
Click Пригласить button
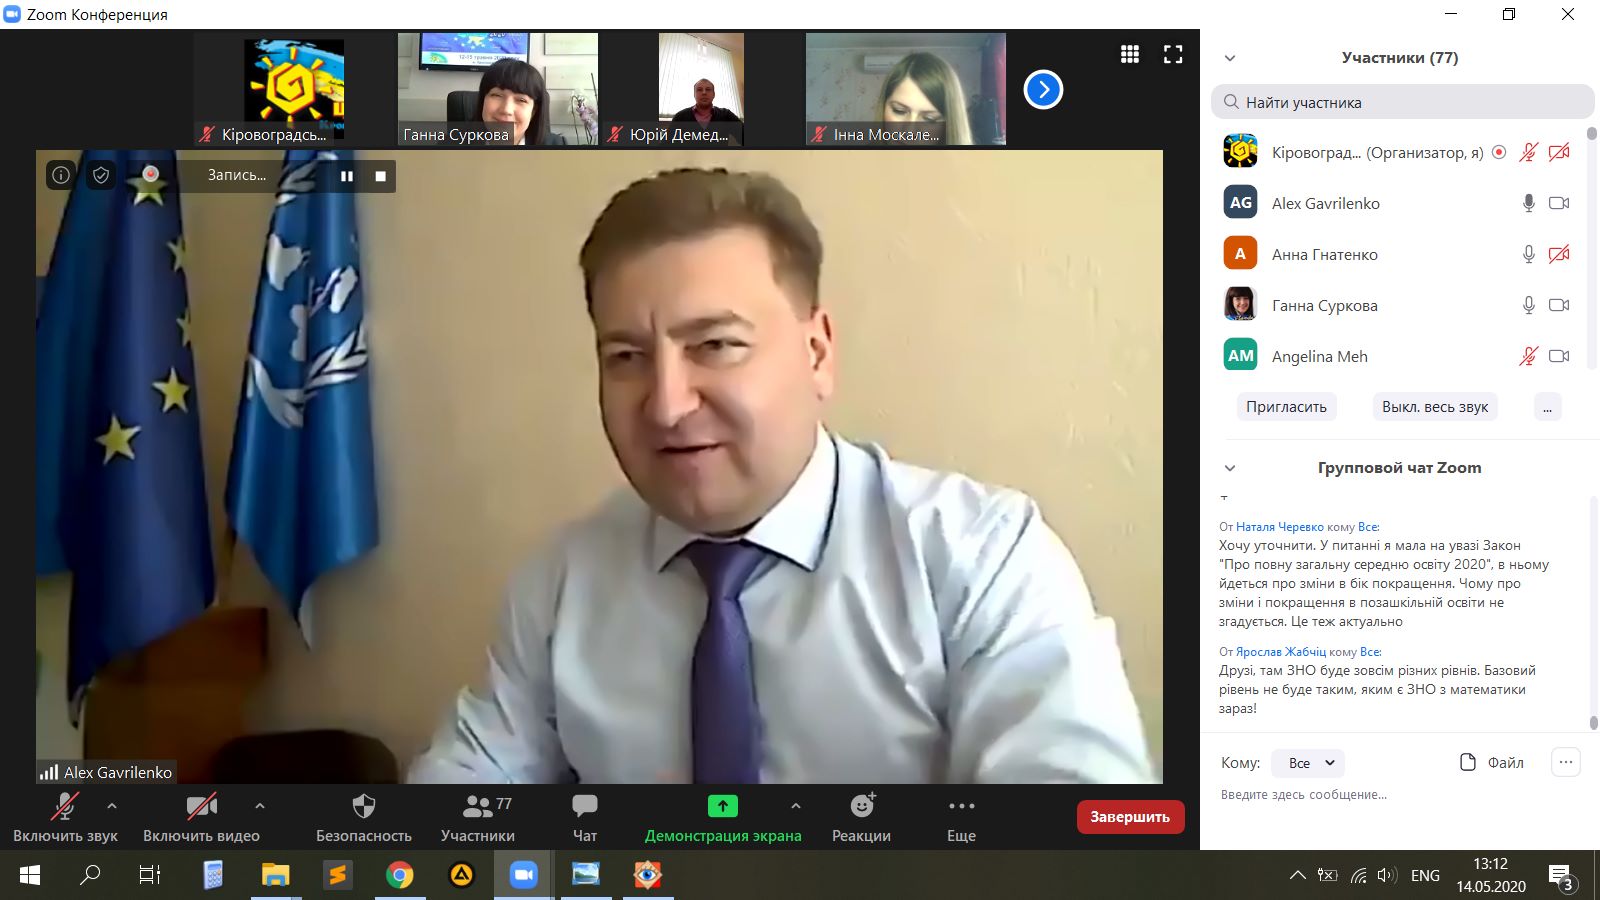click(1286, 407)
